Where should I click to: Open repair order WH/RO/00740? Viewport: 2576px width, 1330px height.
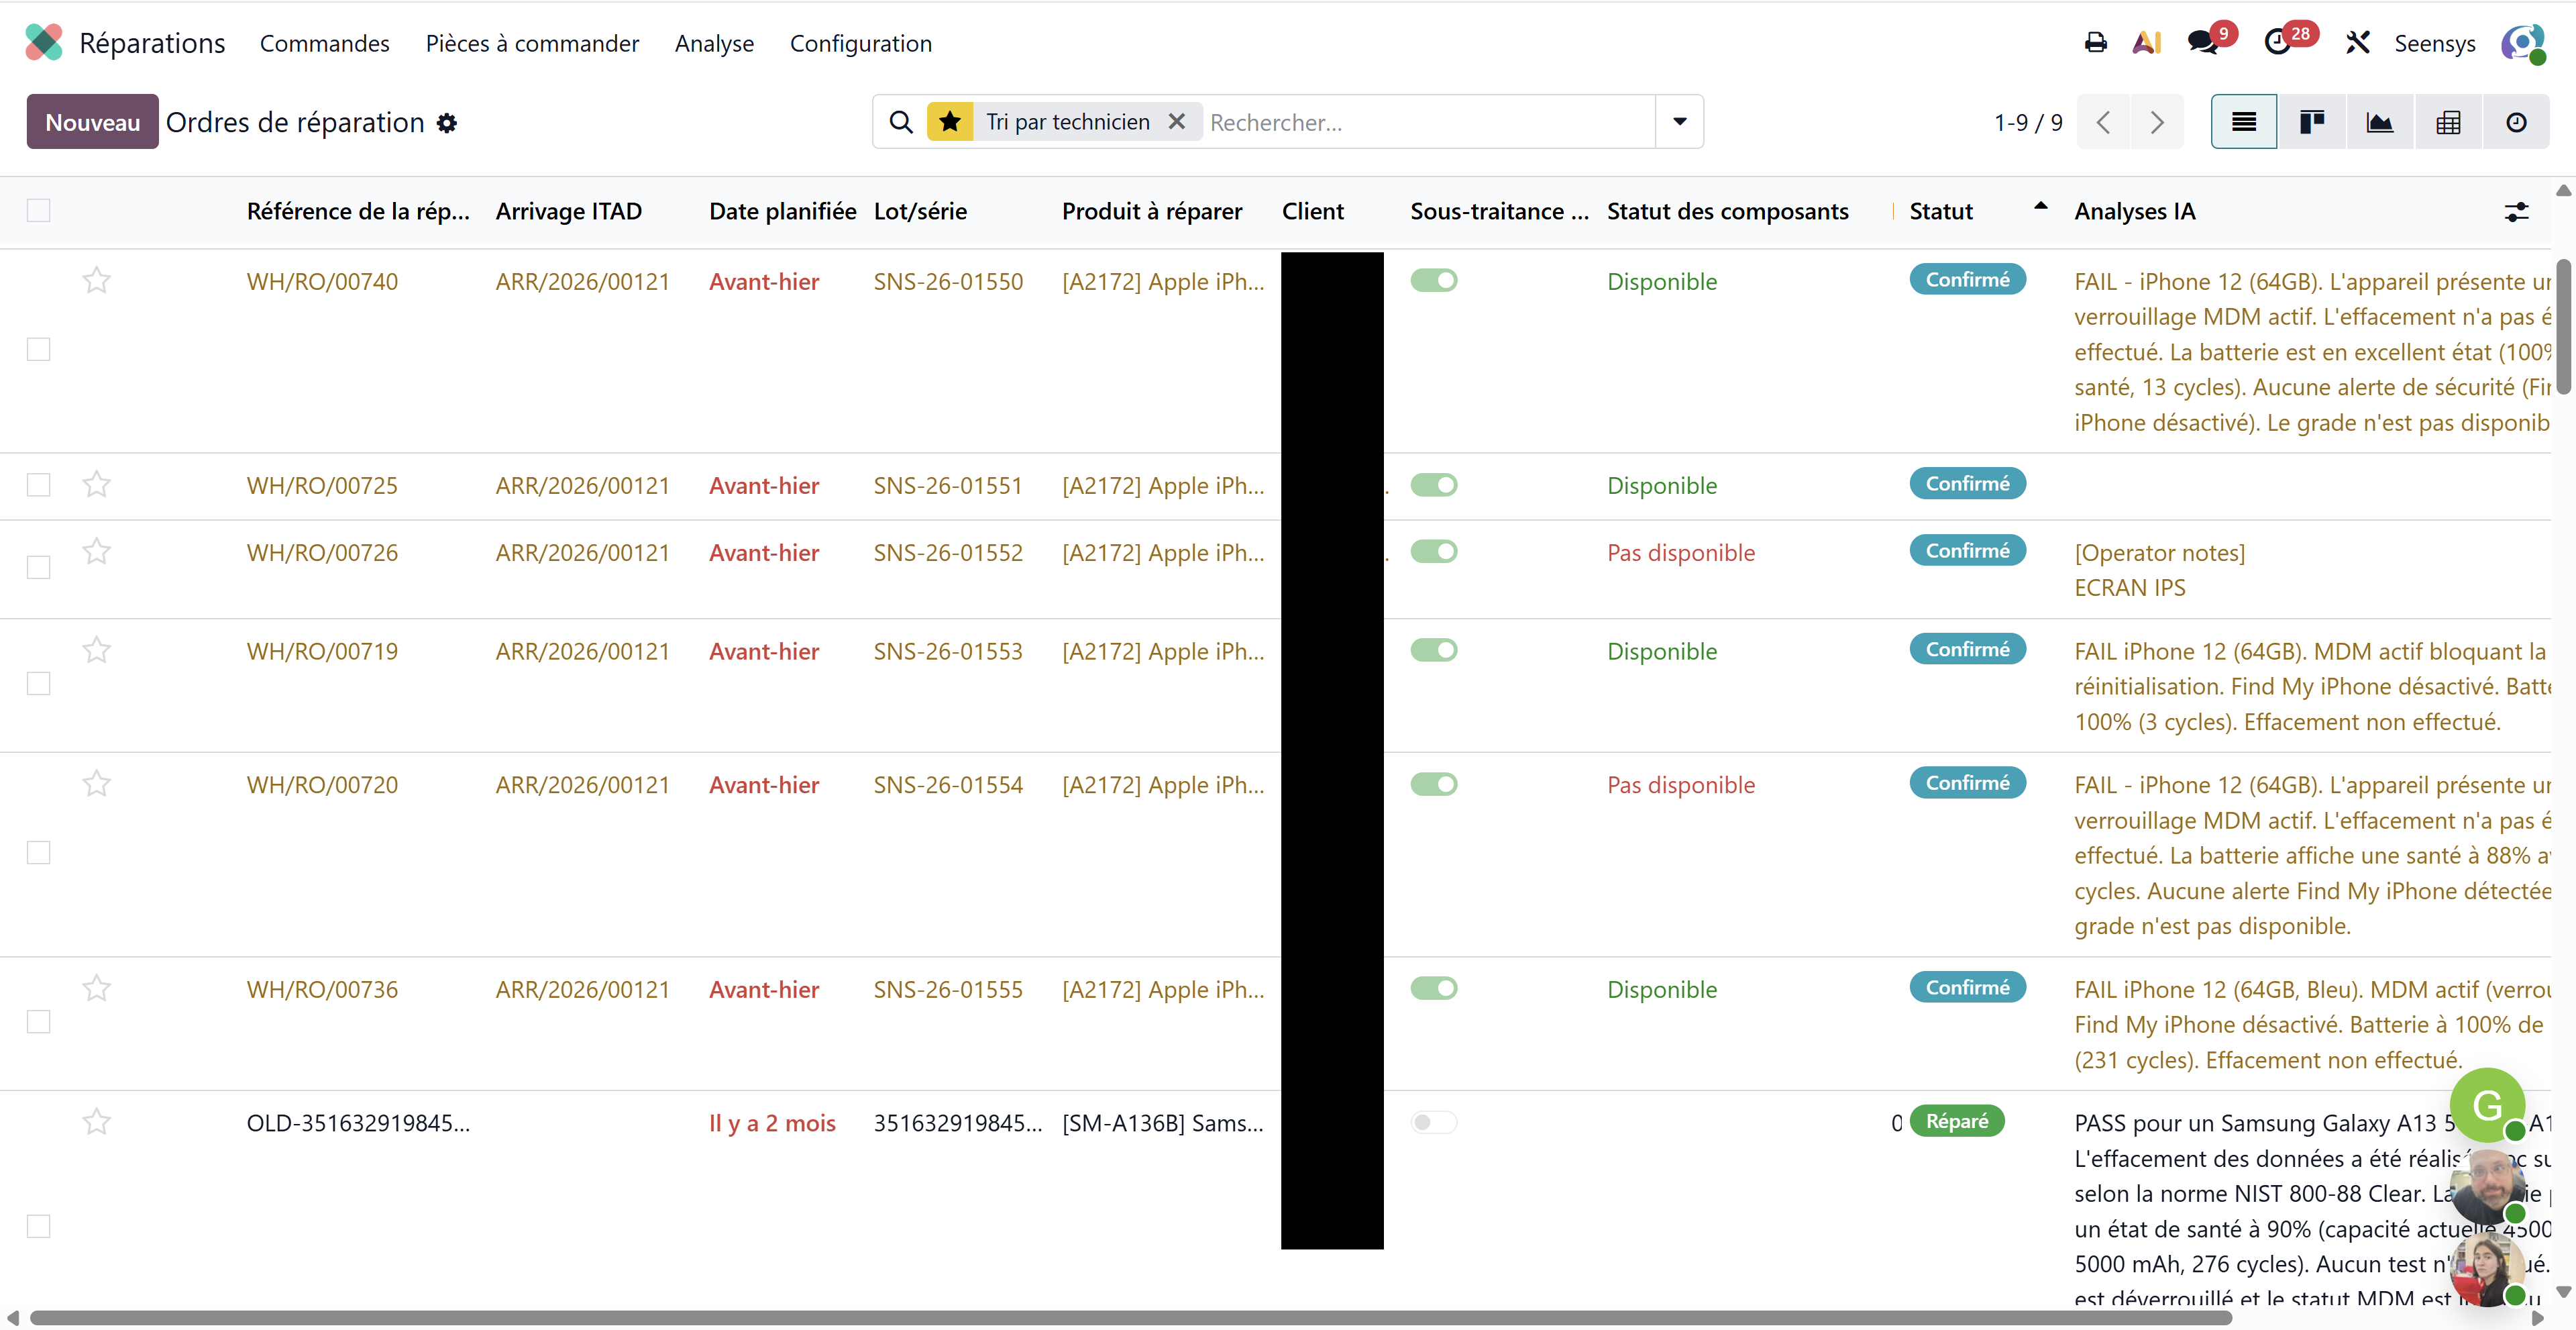[322, 281]
